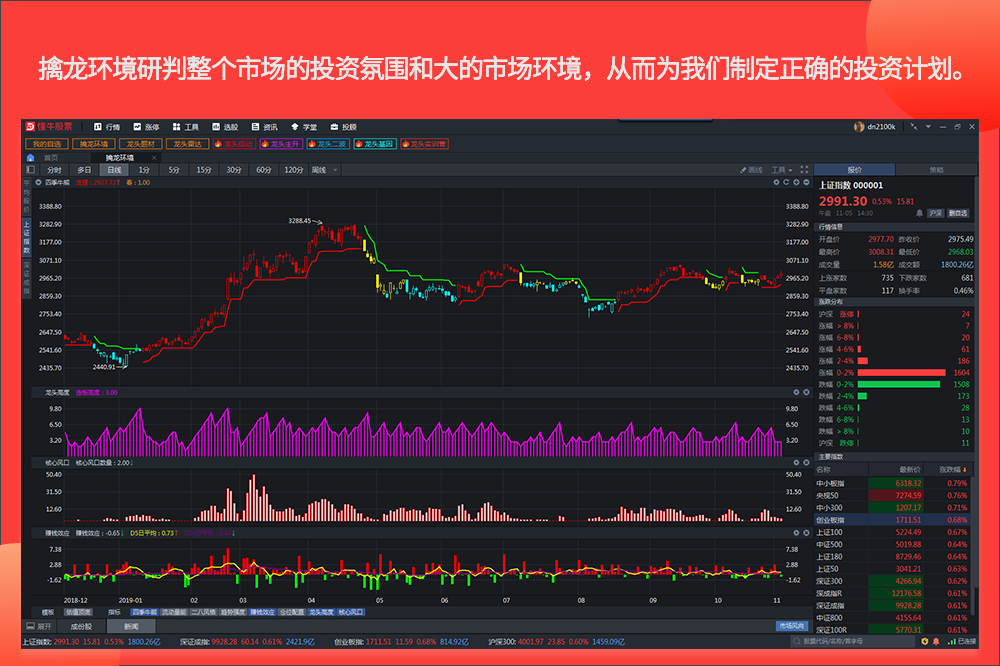The width and height of the screenshot is (1000, 666).
Task: Select the 日线 daily timeframe
Action: (114, 170)
